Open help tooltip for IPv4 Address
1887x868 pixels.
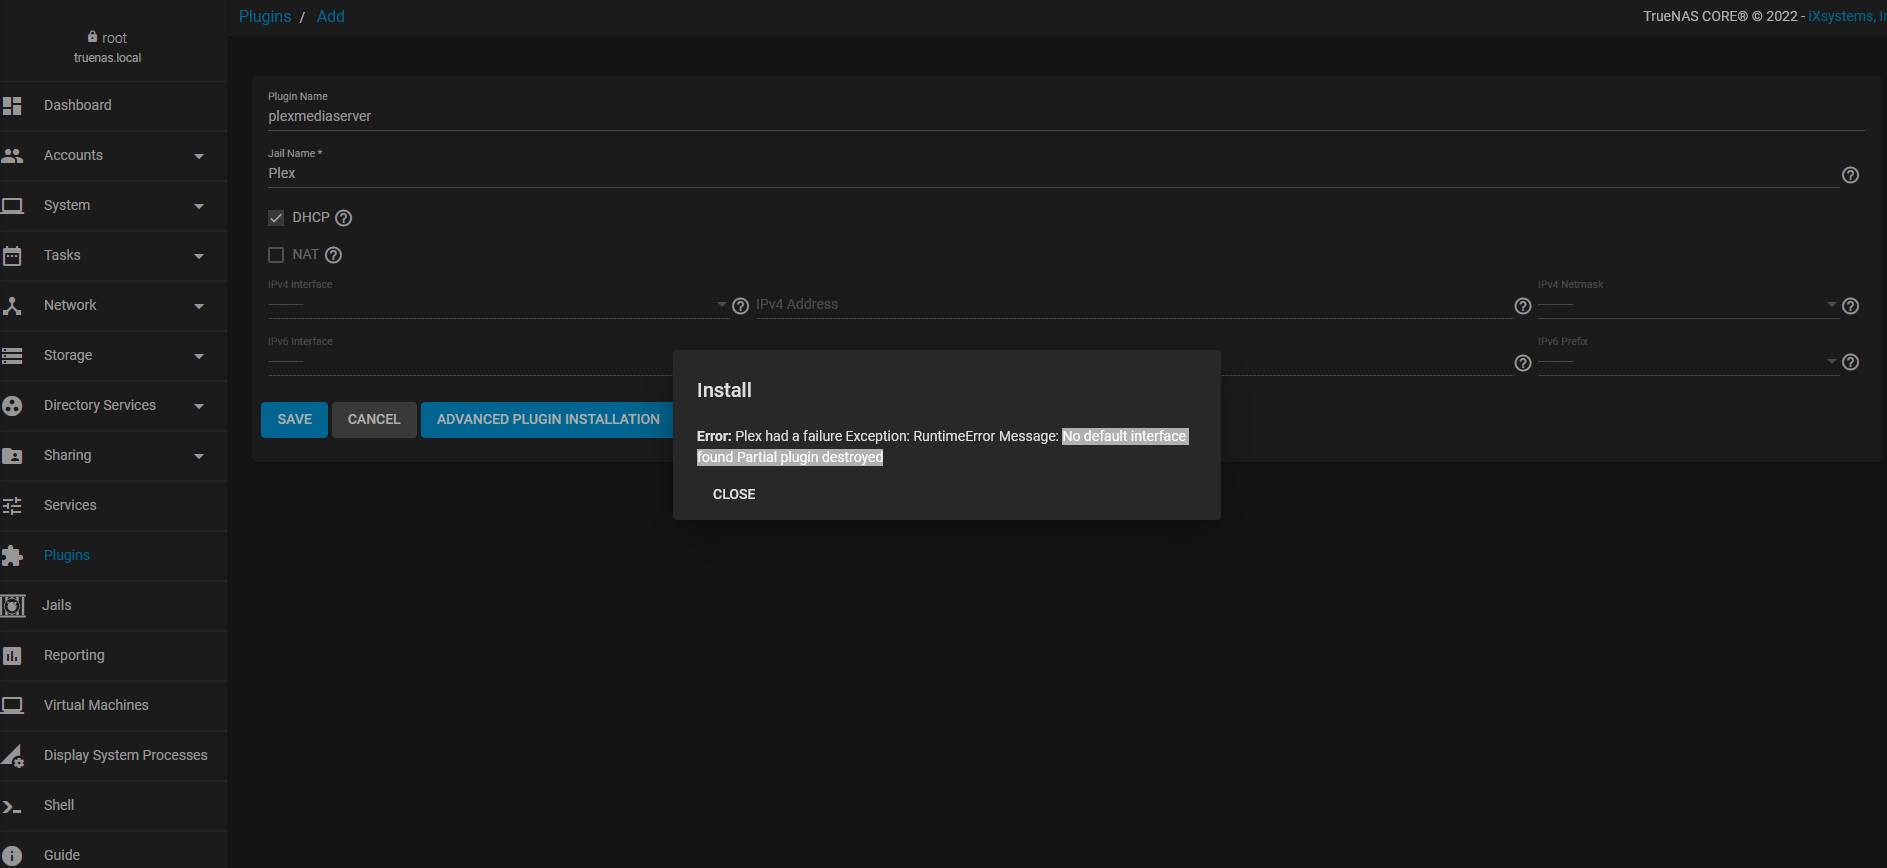click(1523, 306)
